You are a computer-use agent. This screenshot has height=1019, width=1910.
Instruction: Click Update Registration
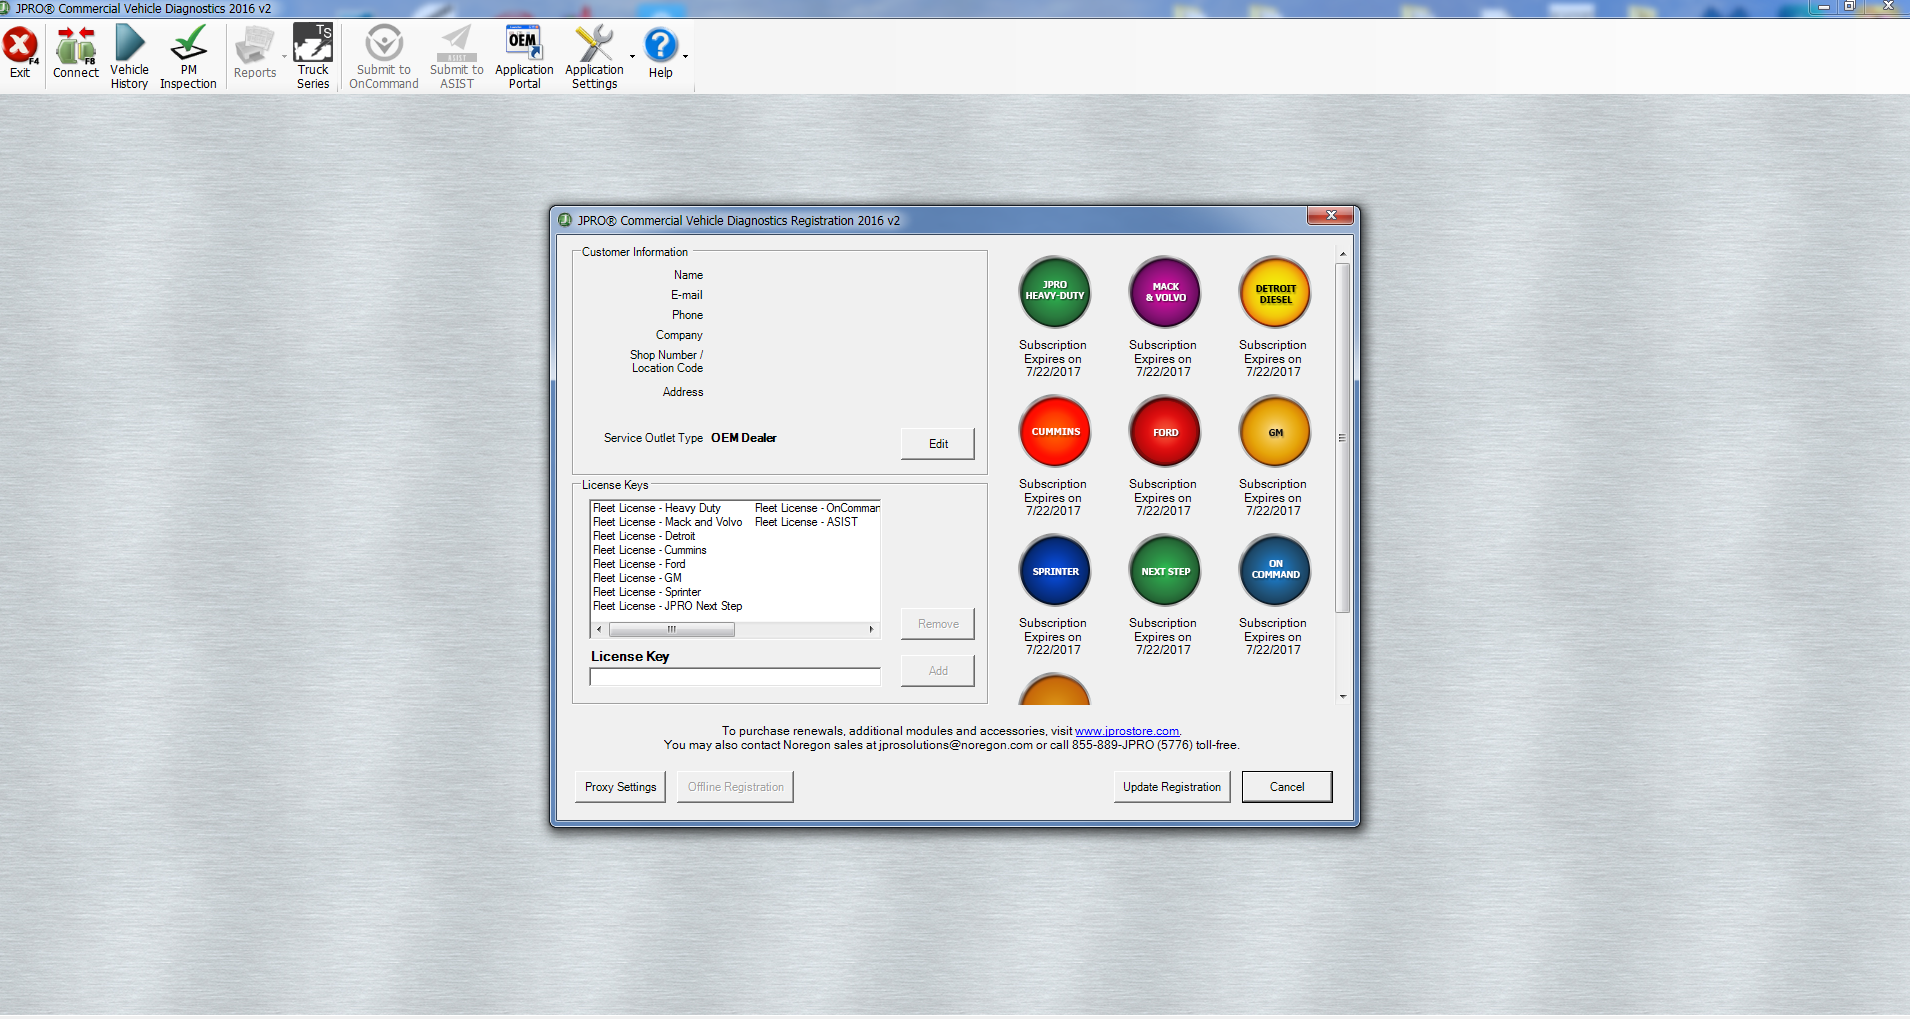pyautogui.click(x=1172, y=787)
